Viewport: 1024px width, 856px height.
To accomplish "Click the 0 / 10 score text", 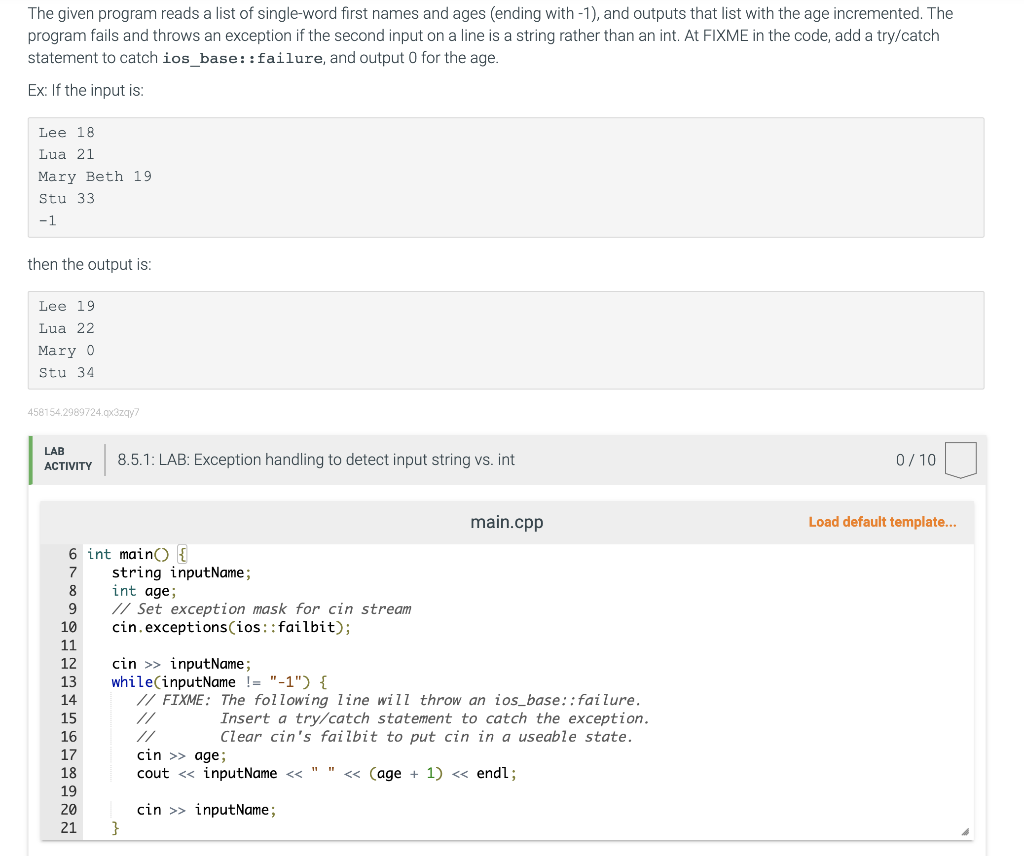I will click(916, 460).
